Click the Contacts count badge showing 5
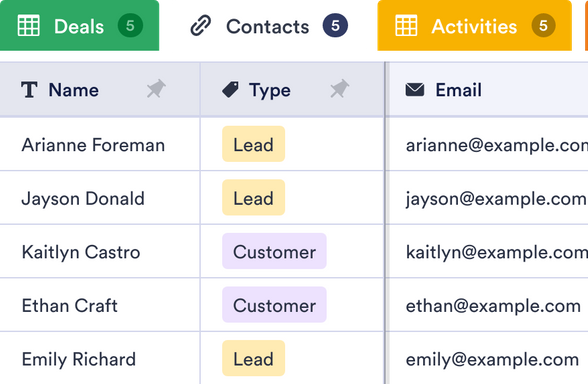 (x=335, y=26)
